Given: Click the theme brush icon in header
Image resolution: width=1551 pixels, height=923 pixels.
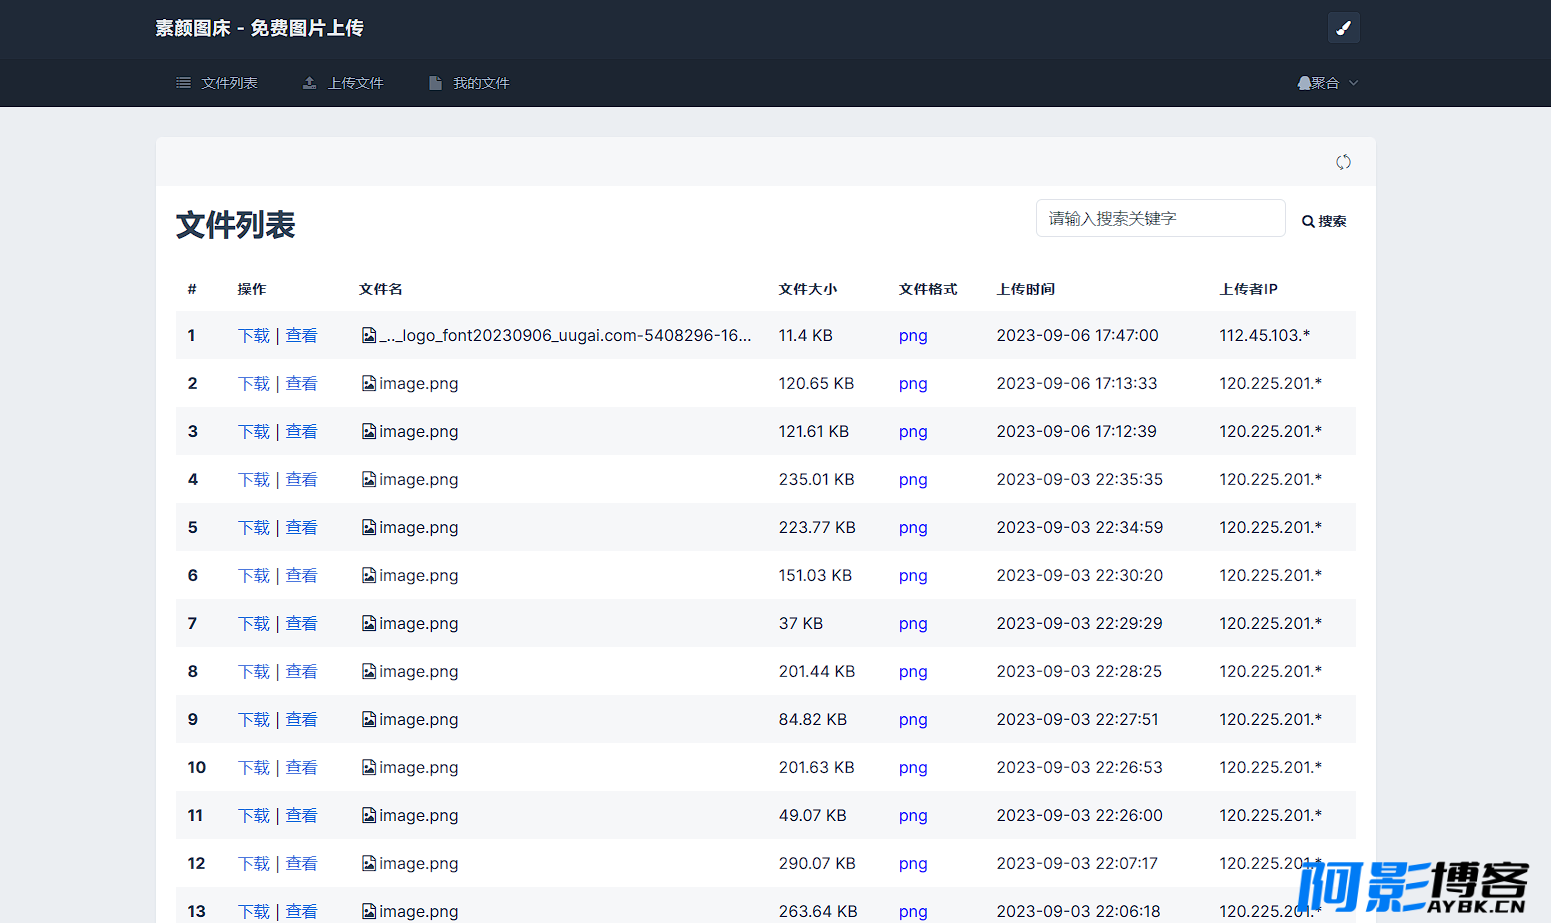Looking at the screenshot, I should point(1343,28).
